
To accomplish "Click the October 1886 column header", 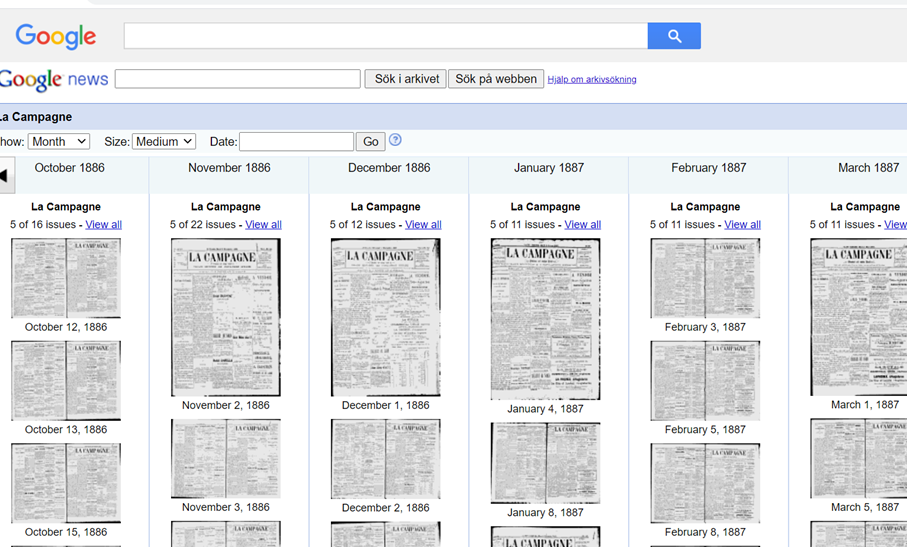I will (69, 168).
